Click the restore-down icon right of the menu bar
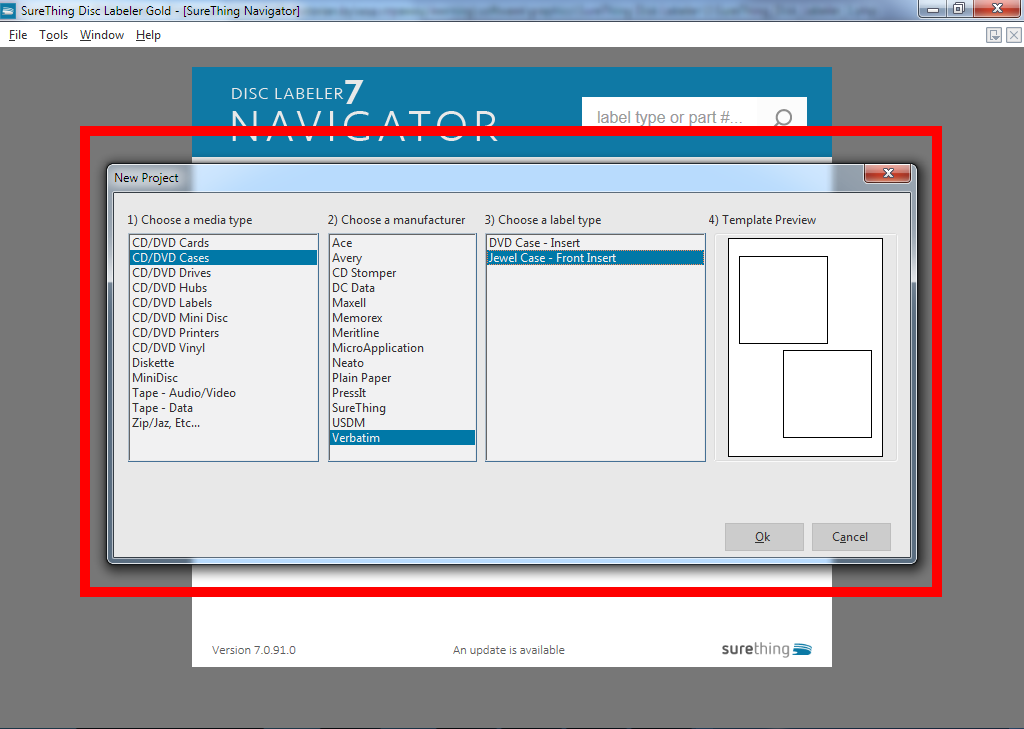 (x=994, y=35)
